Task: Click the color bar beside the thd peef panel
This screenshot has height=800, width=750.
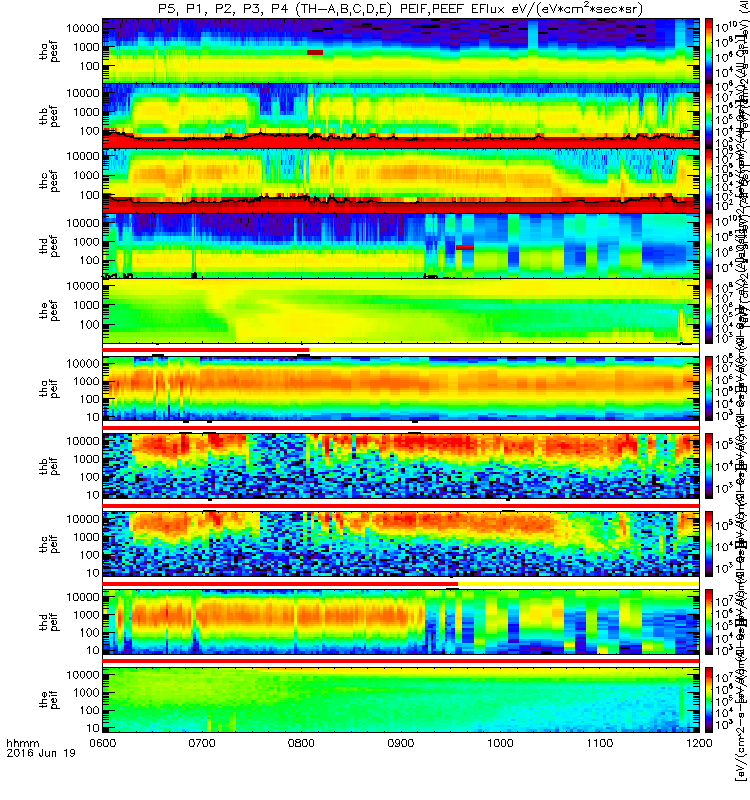Action: coord(709,245)
